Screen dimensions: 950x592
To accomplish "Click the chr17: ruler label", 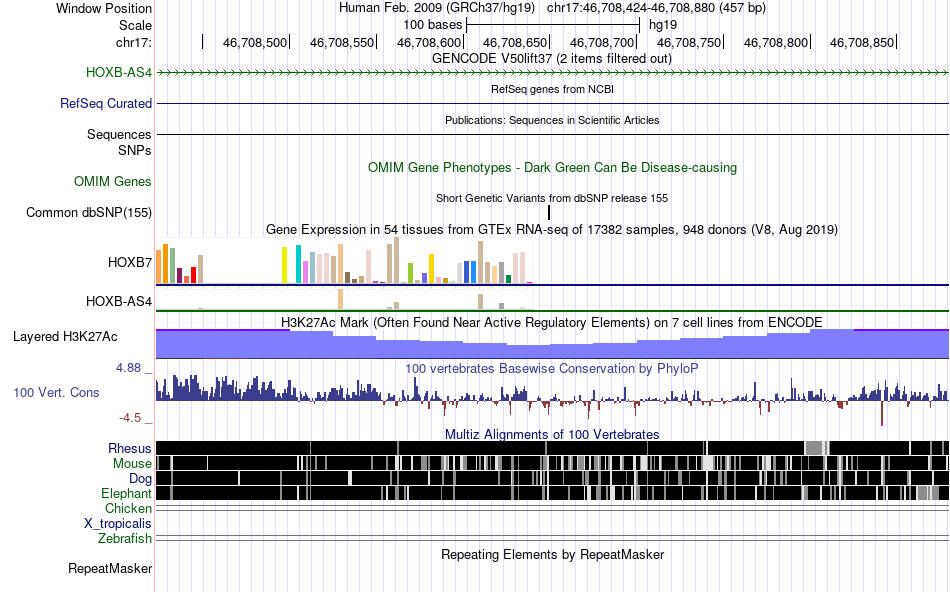I will (x=134, y=42).
